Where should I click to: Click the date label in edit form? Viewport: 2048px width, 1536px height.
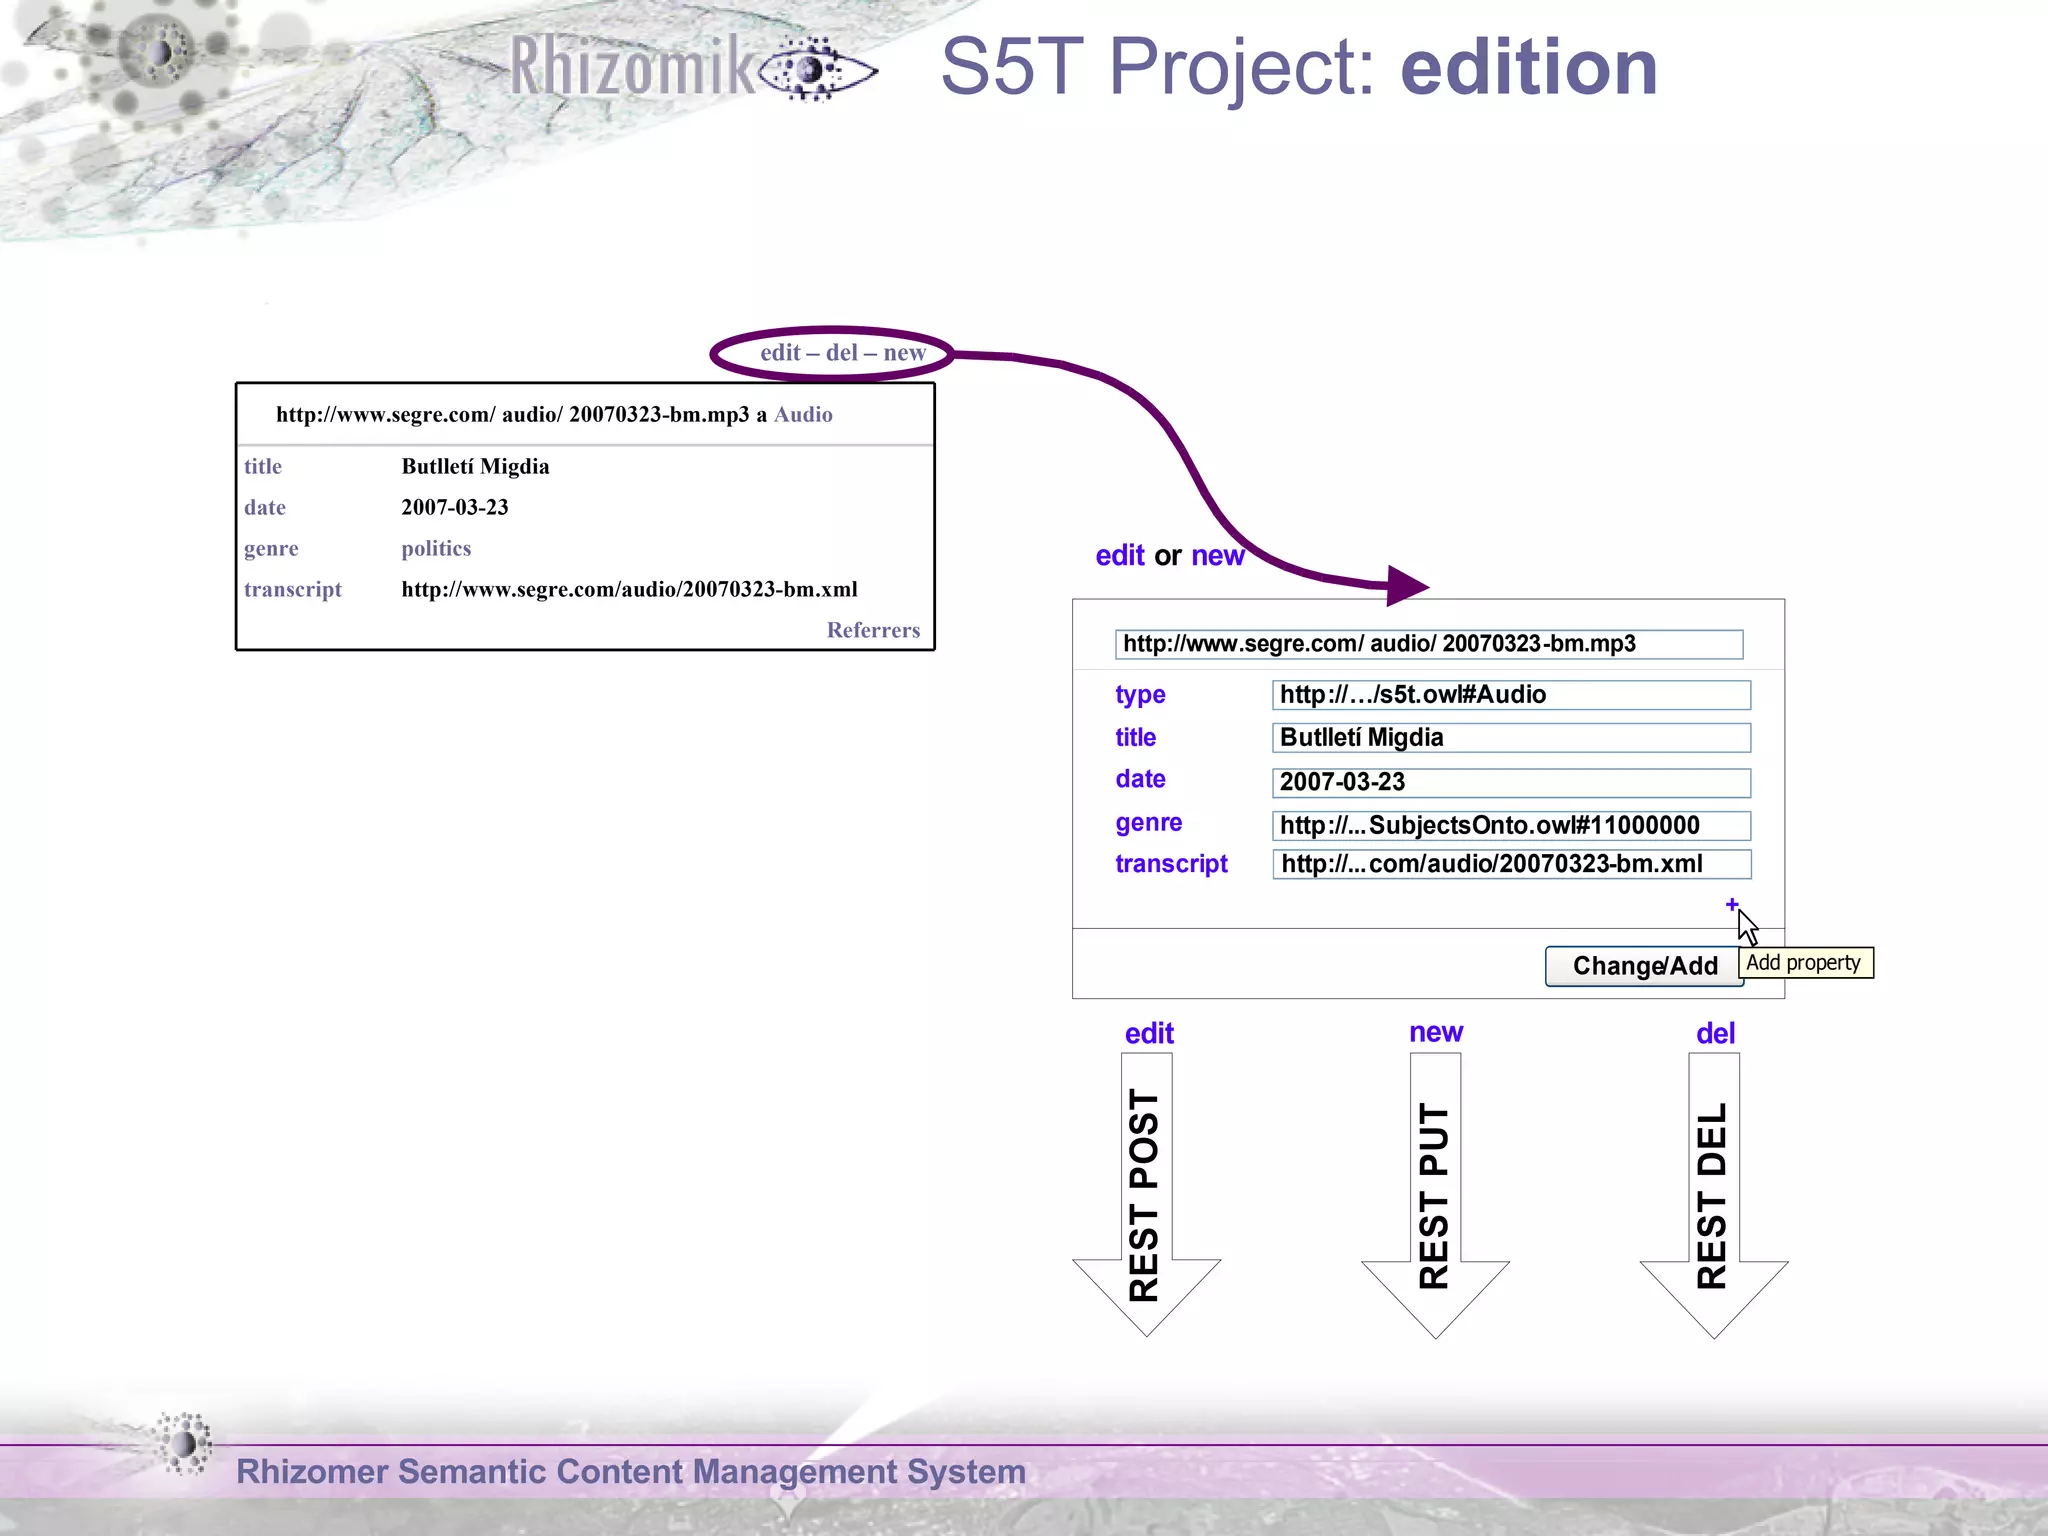click(1140, 779)
